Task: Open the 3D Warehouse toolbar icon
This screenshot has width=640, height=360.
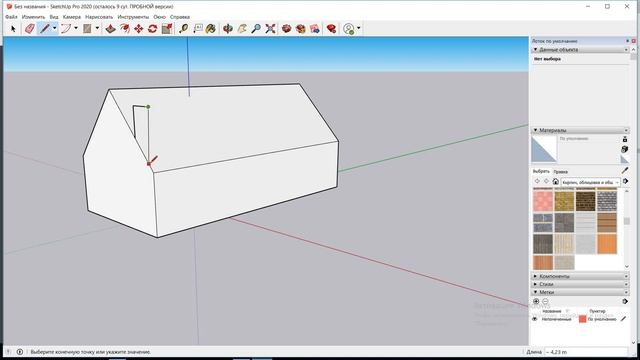Action: [287, 29]
